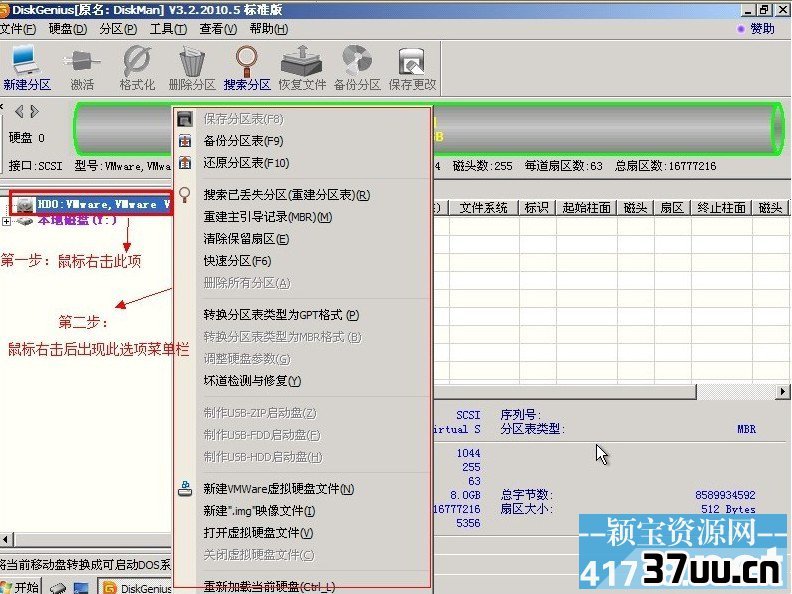Choose 快速分区(F6) menu entry
The height and width of the screenshot is (594, 792).
tap(237, 261)
